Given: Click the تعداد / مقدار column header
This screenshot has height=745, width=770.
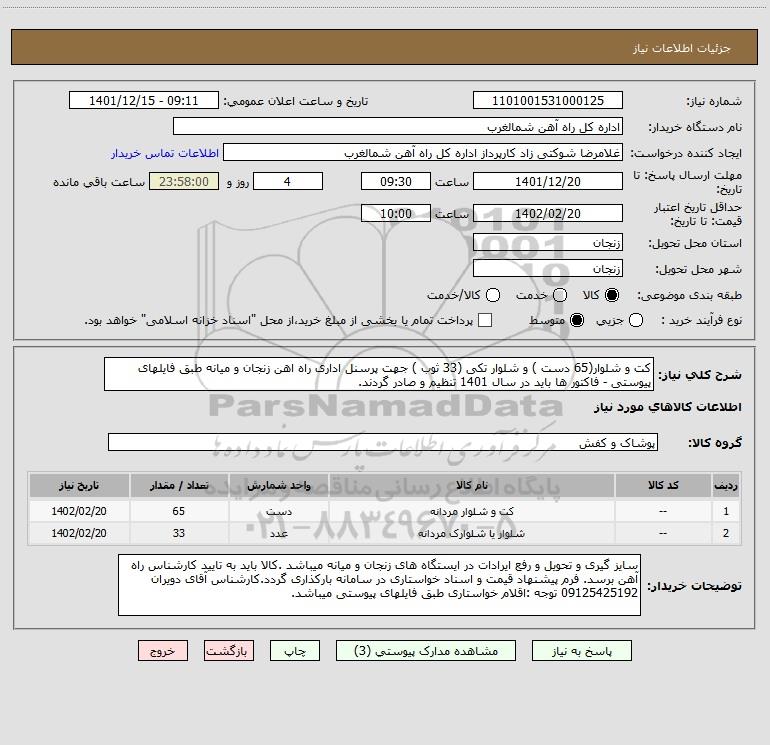Looking at the screenshot, I should tap(179, 486).
